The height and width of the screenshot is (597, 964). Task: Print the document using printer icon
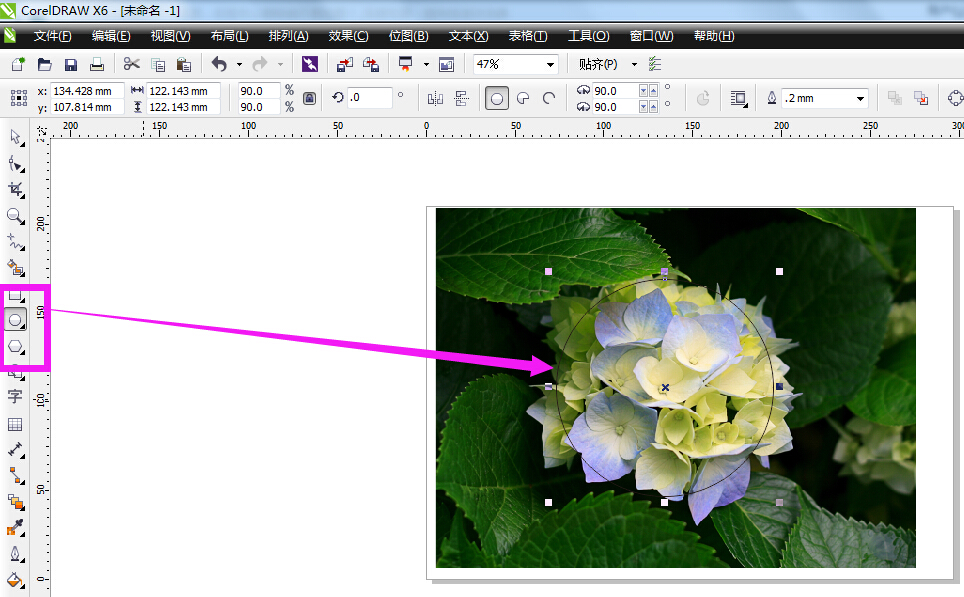click(x=97, y=64)
